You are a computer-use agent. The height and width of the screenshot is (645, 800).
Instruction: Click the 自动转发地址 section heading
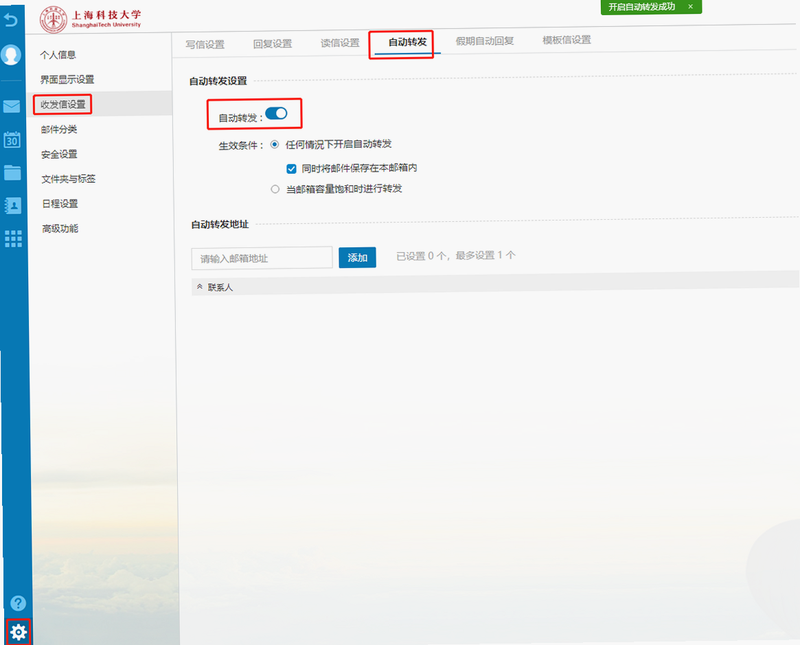tap(220, 225)
